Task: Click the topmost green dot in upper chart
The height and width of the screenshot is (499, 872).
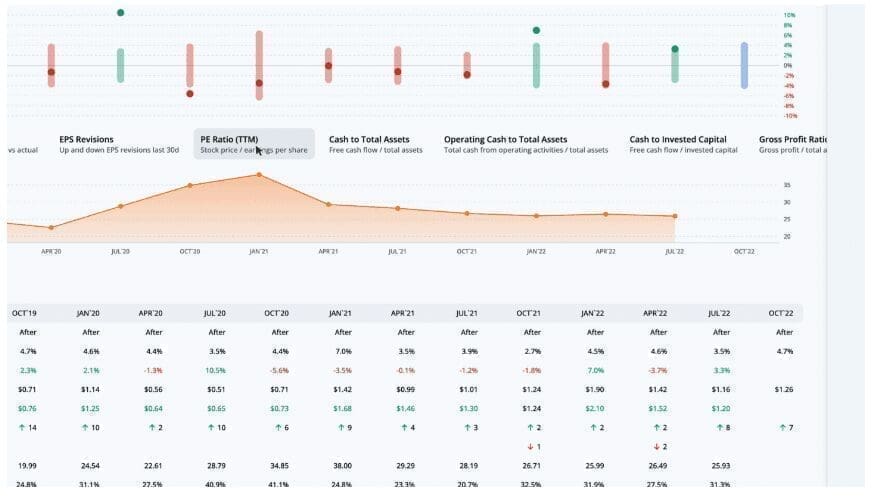Action: point(120,13)
